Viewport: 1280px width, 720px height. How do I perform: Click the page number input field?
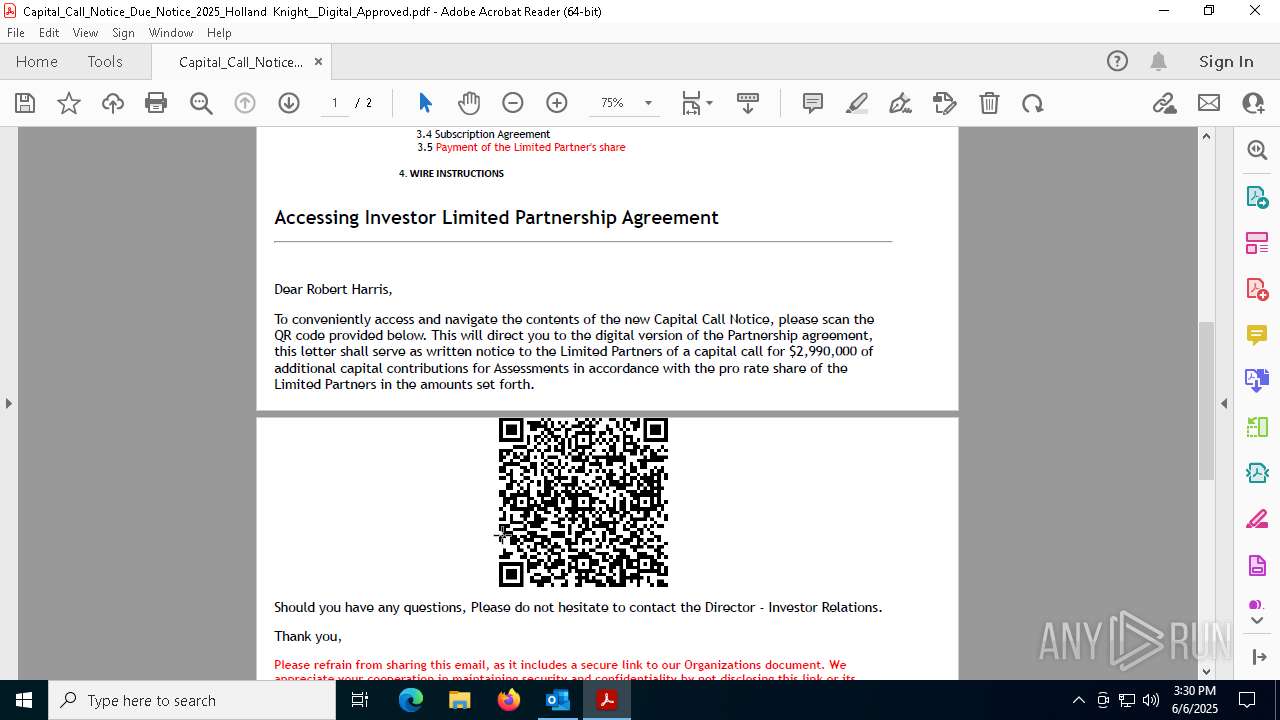(335, 103)
